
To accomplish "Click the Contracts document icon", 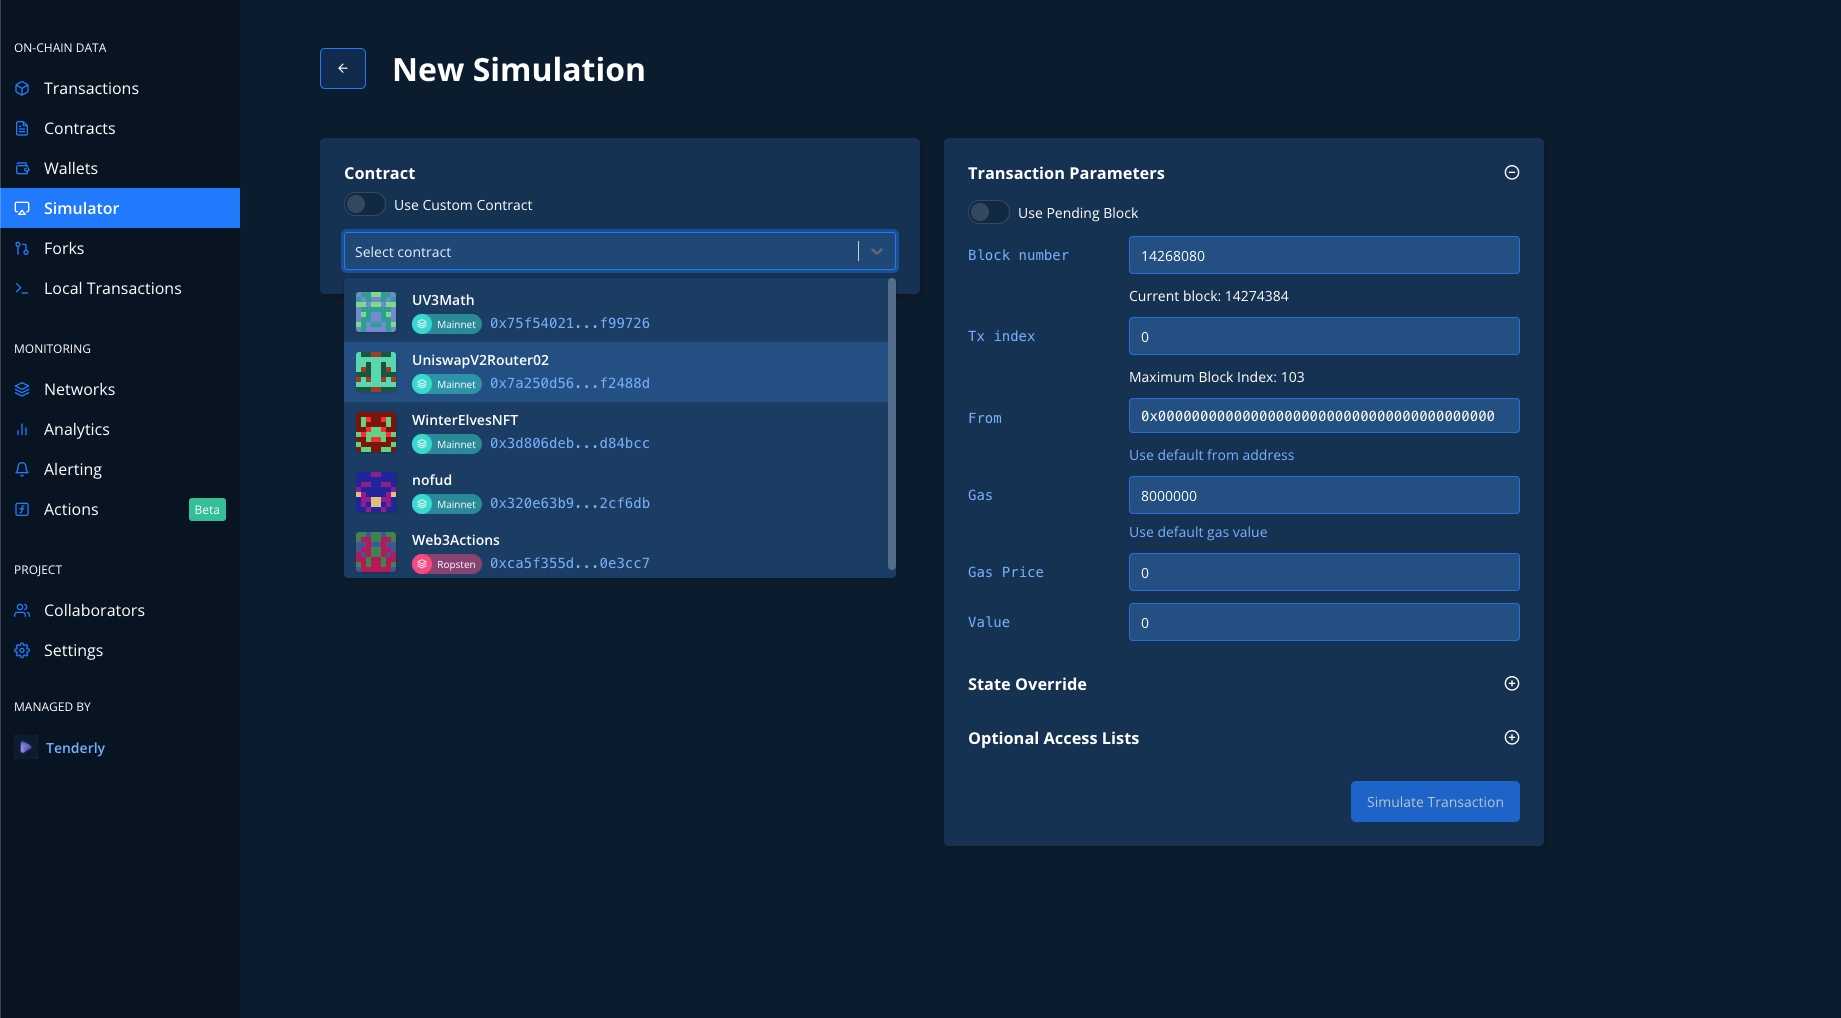I will [x=22, y=128].
